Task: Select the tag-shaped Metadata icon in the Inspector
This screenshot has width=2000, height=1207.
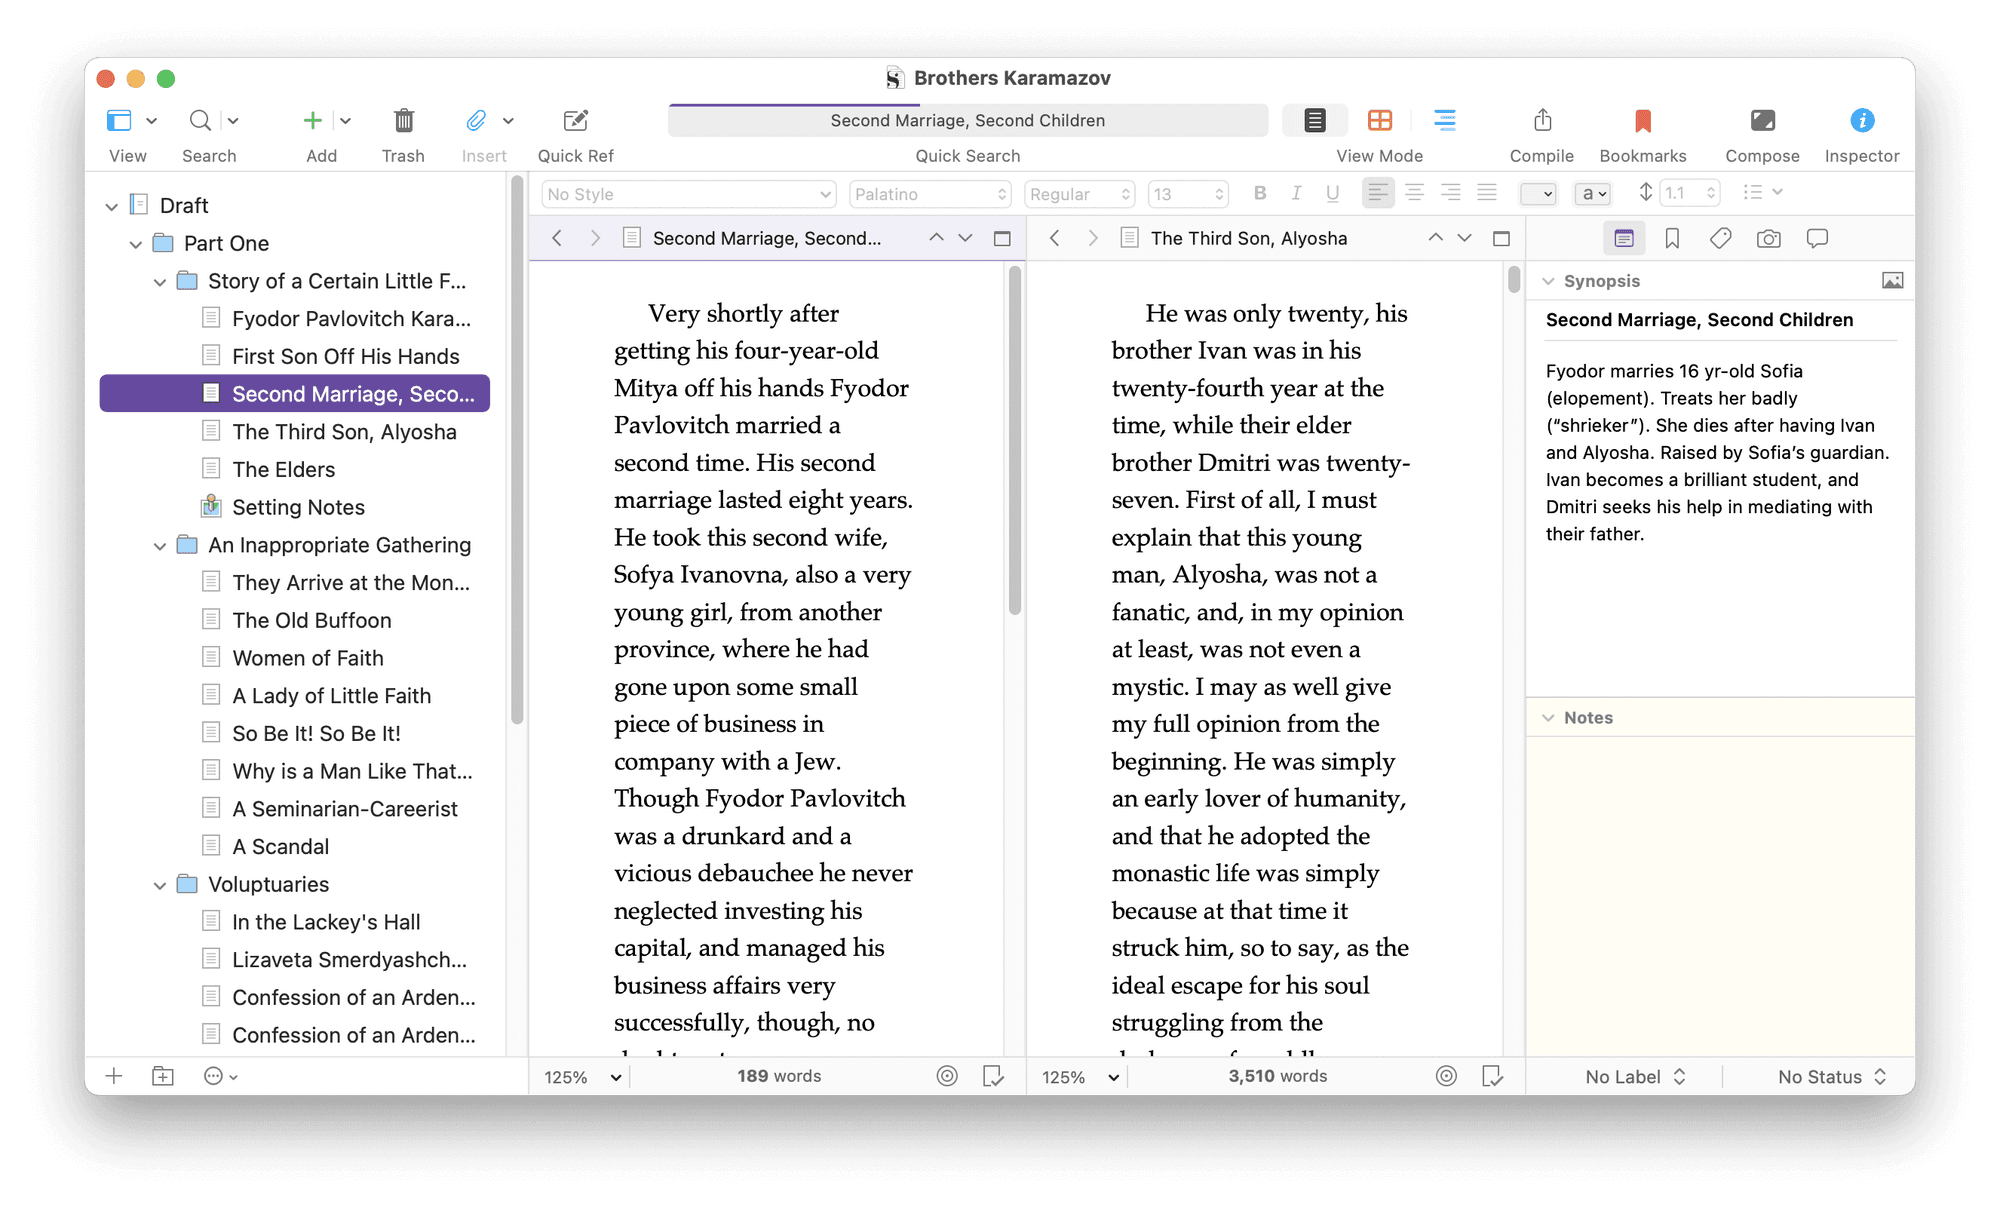Action: pyautogui.click(x=1721, y=238)
